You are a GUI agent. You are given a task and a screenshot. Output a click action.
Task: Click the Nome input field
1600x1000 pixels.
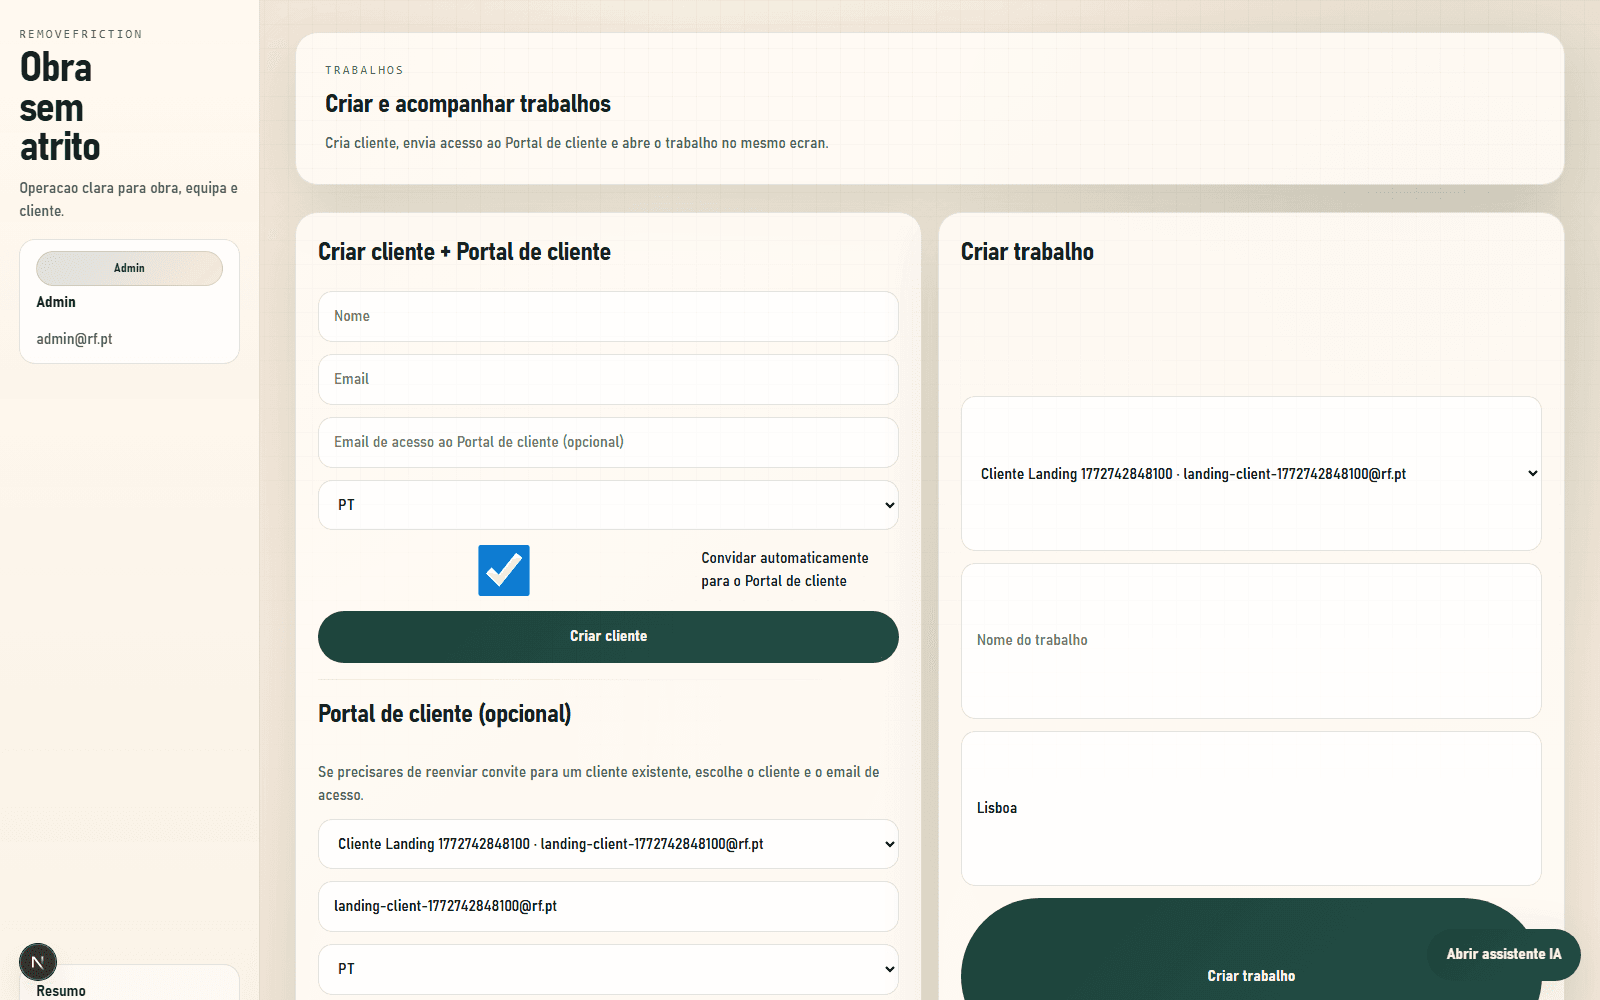607,316
